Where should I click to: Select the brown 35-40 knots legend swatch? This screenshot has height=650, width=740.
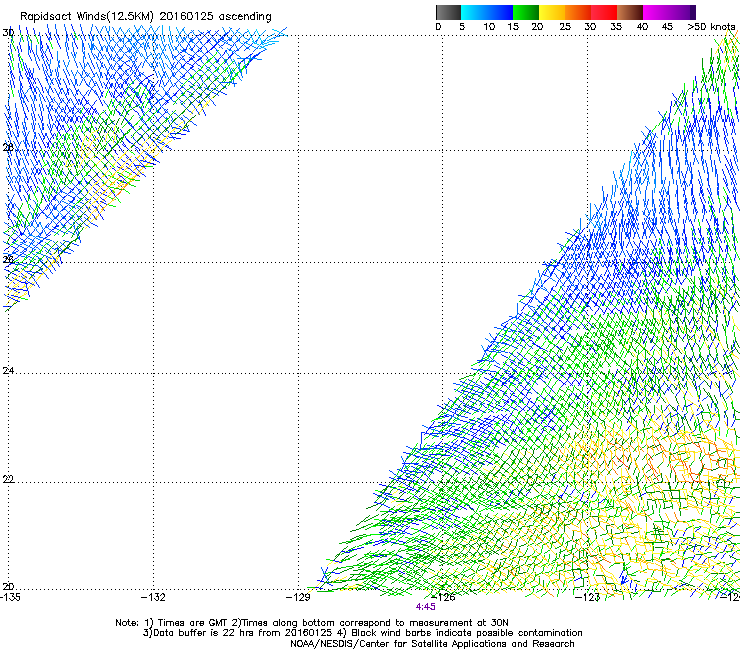630,12
